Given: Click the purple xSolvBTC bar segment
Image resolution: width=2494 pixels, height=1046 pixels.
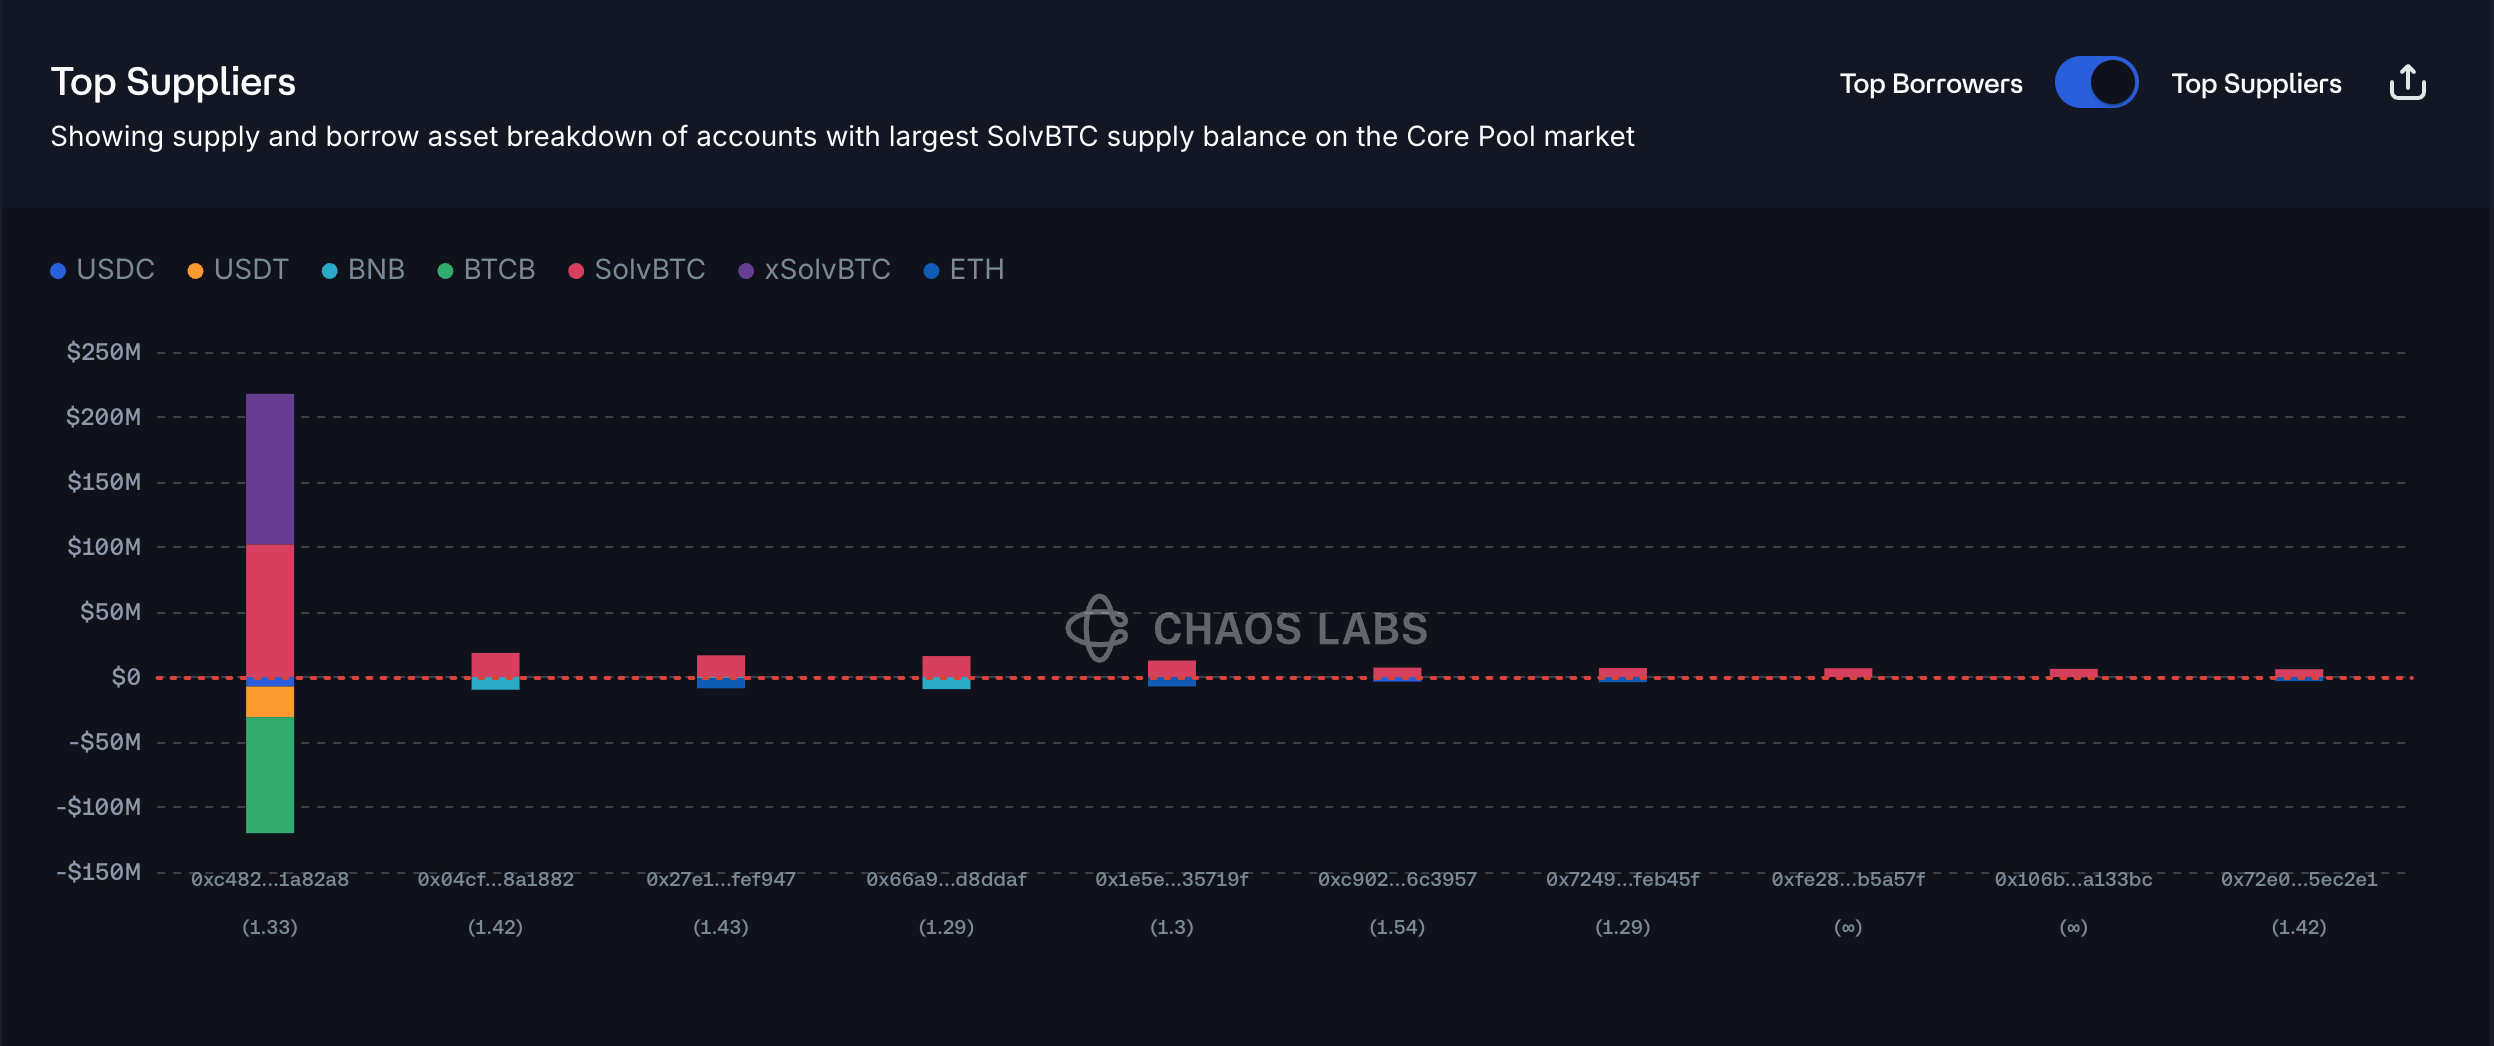Looking at the screenshot, I should [270, 469].
